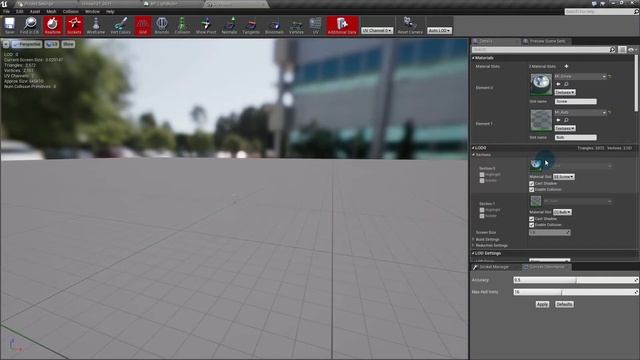The height and width of the screenshot is (360, 640).
Task: Toggle the Collision display icon
Action: [182, 26]
